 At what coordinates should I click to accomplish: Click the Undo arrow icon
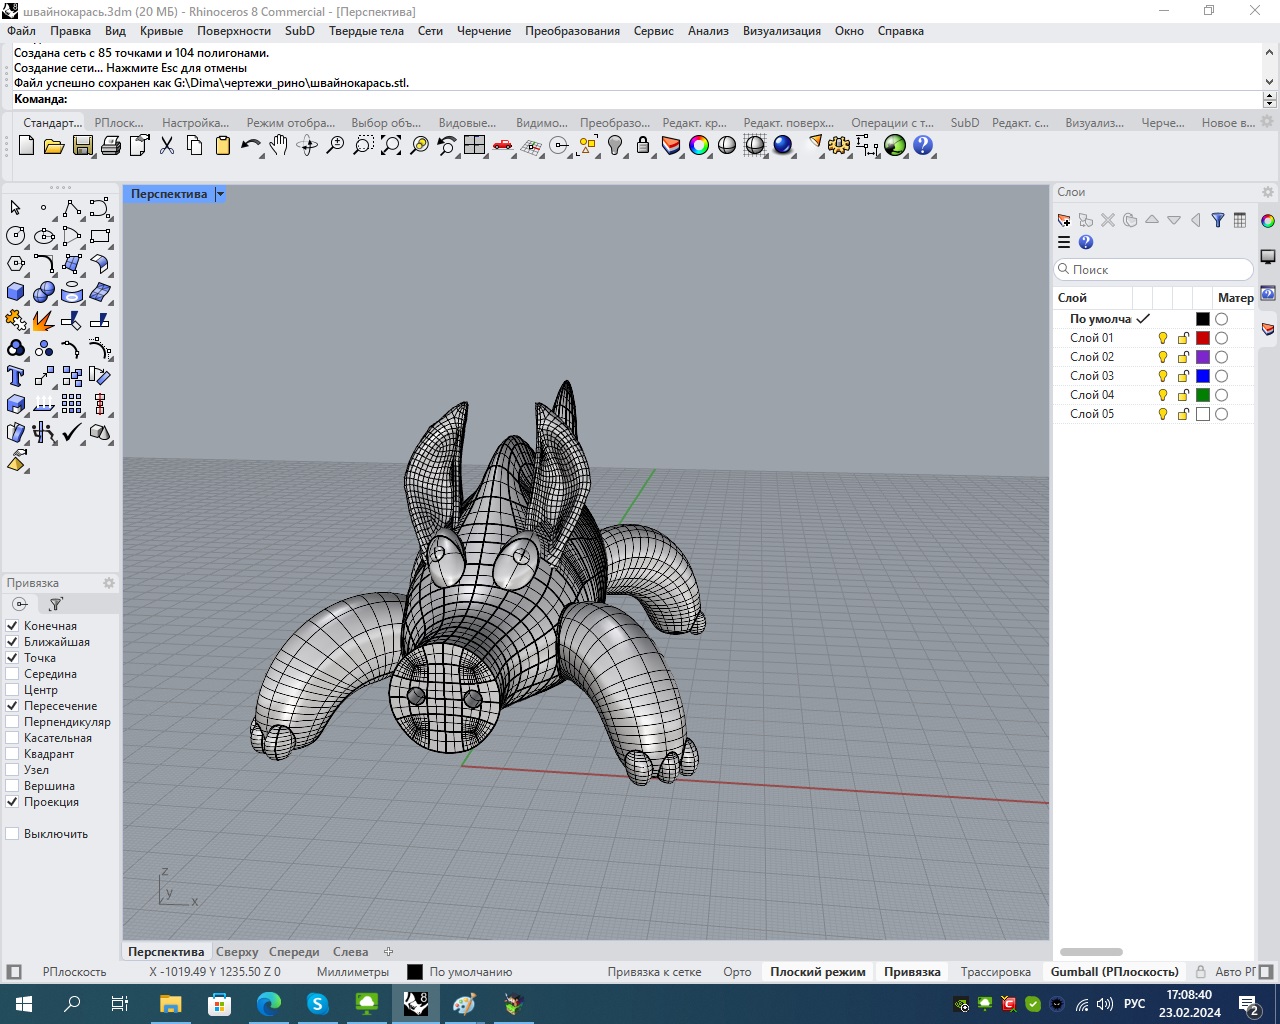(250, 146)
